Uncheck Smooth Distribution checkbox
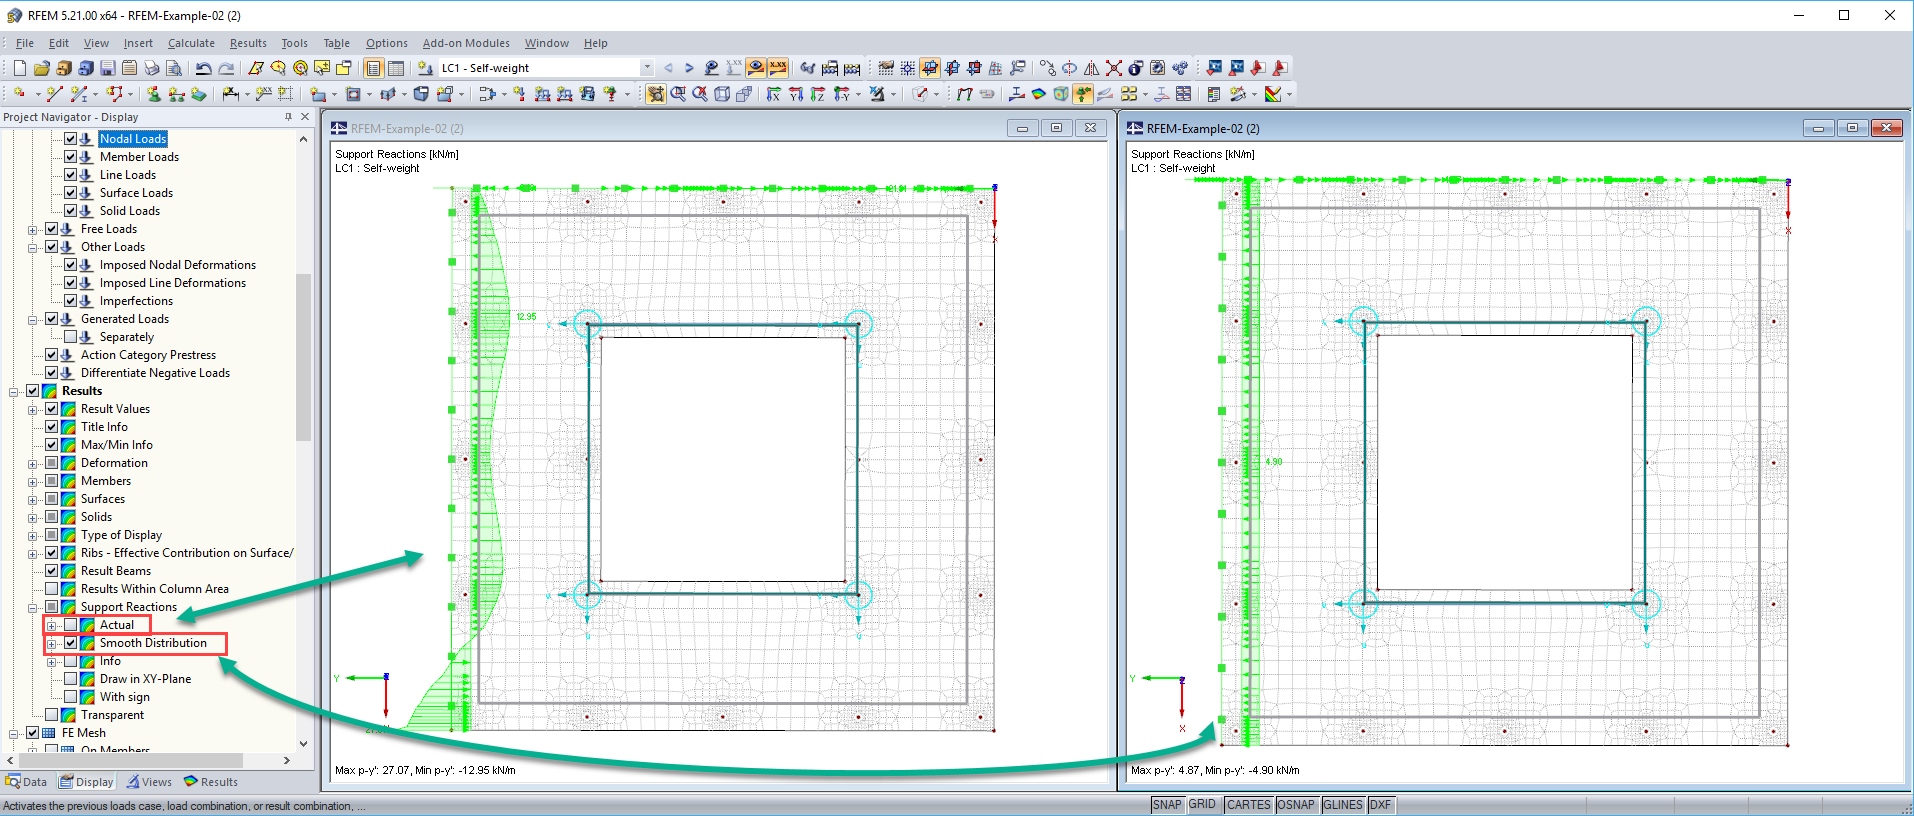Image resolution: width=1914 pixels, height=816 pixels. (70, 643)
